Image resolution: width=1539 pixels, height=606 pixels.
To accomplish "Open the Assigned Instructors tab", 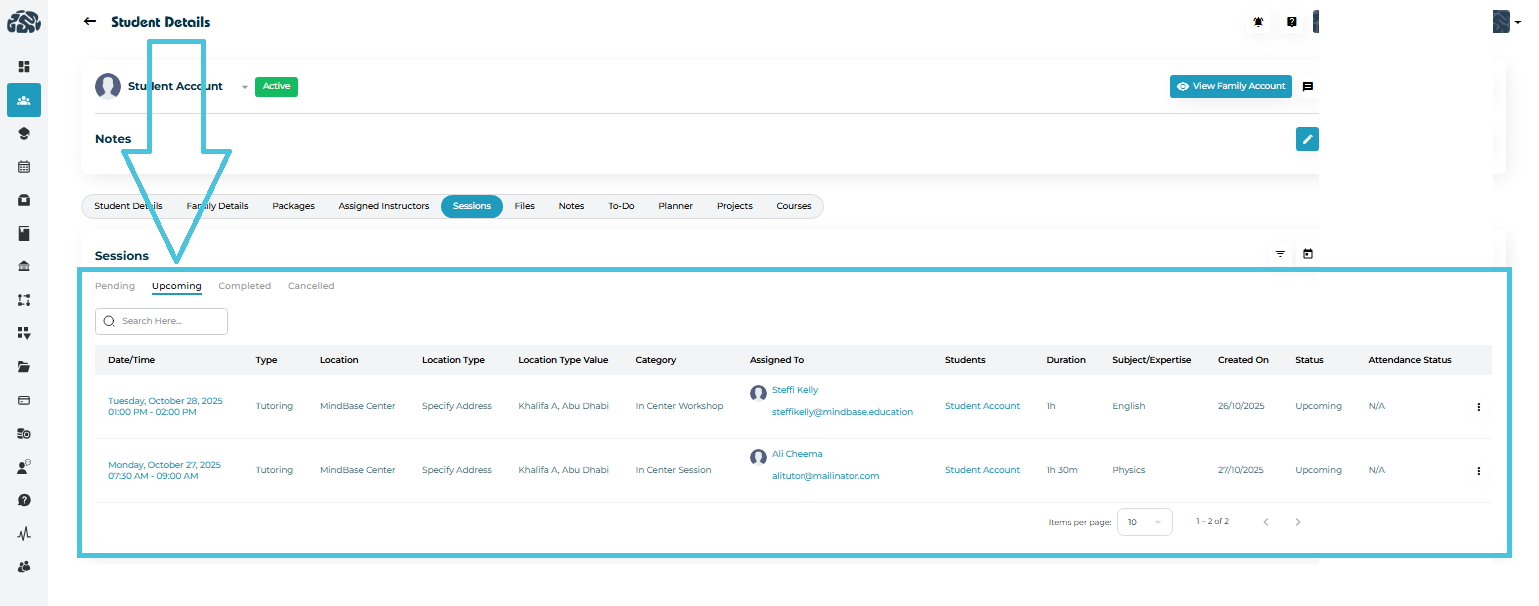I will click(384, 206).
